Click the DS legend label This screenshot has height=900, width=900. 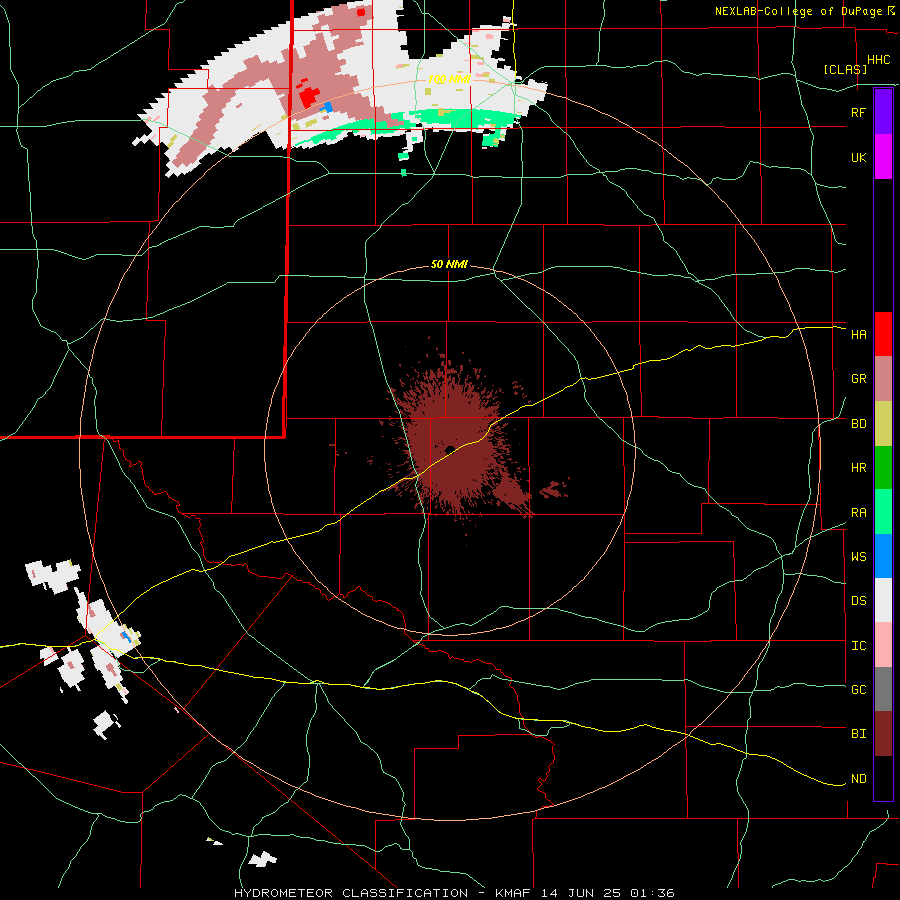pos(858,601)
